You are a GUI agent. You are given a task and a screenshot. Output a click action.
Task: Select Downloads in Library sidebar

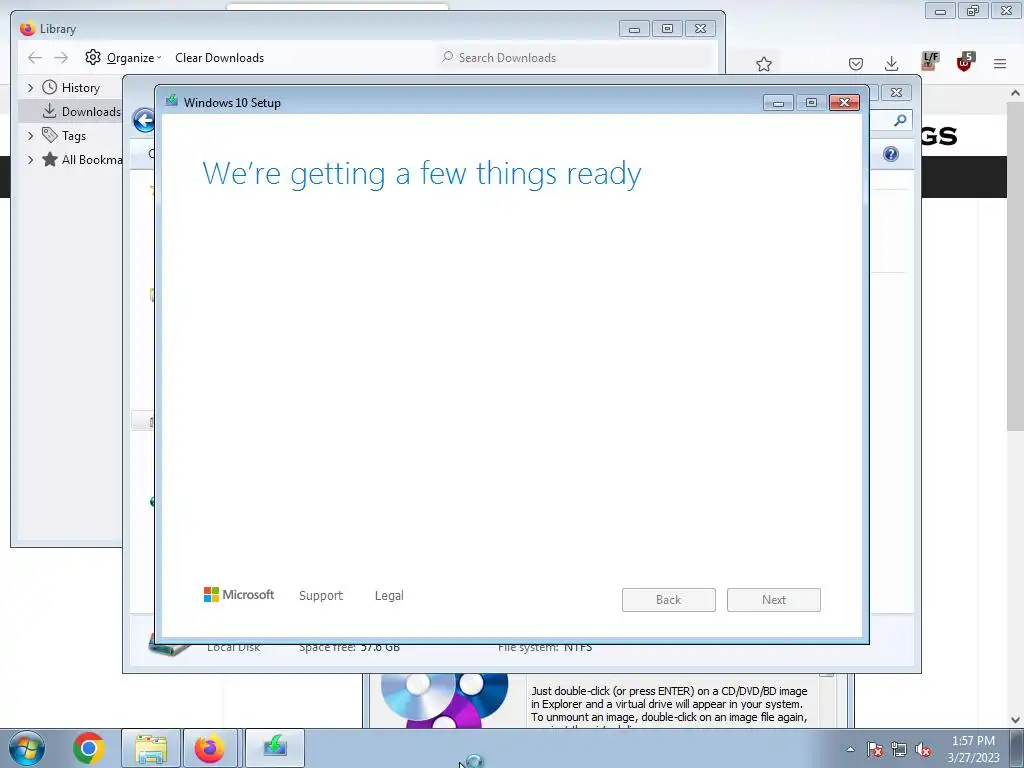tap(72, 111)
